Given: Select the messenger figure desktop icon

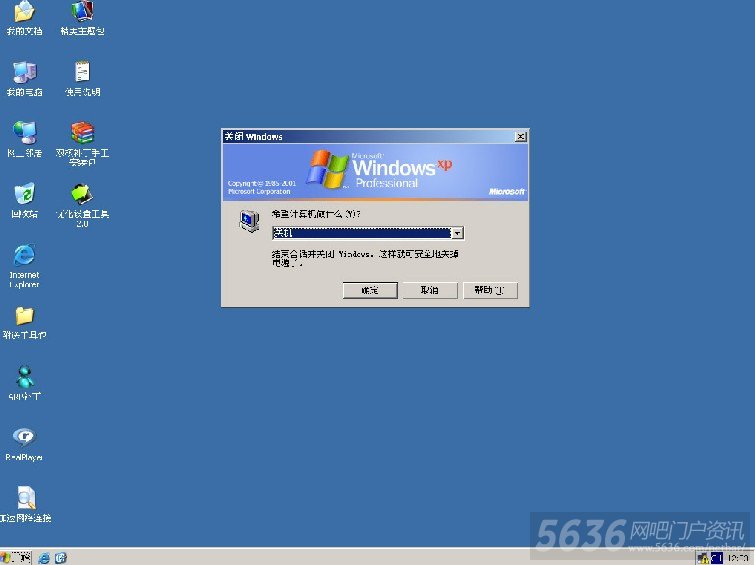Looking at the screenshot, I should (x=24, y=383).
